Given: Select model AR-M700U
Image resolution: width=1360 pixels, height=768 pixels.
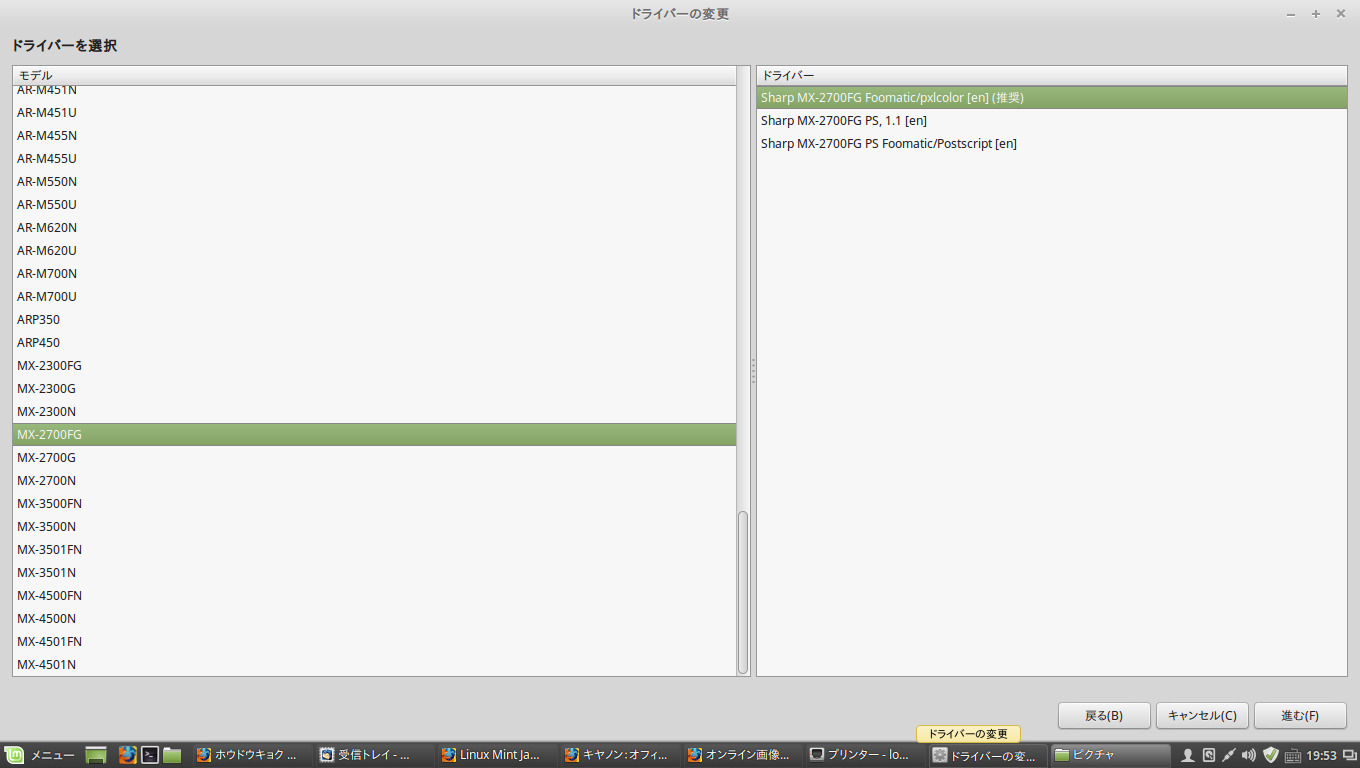Looking at the screenshot, I should point(374,297).
